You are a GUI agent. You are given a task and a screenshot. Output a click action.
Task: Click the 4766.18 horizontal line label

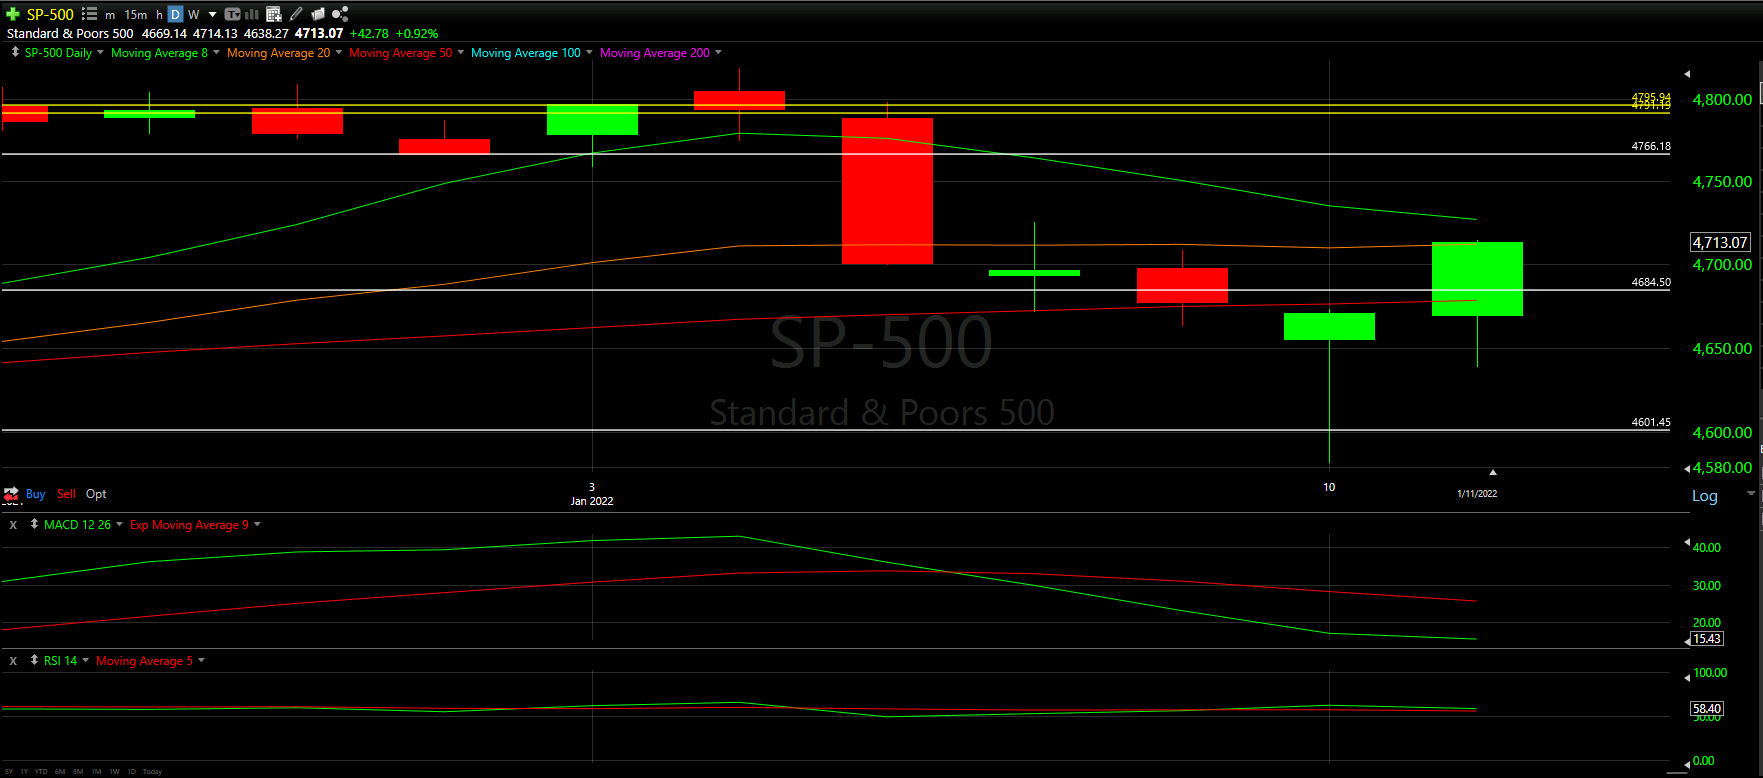pyautogui.click(x=1651, y=146)
